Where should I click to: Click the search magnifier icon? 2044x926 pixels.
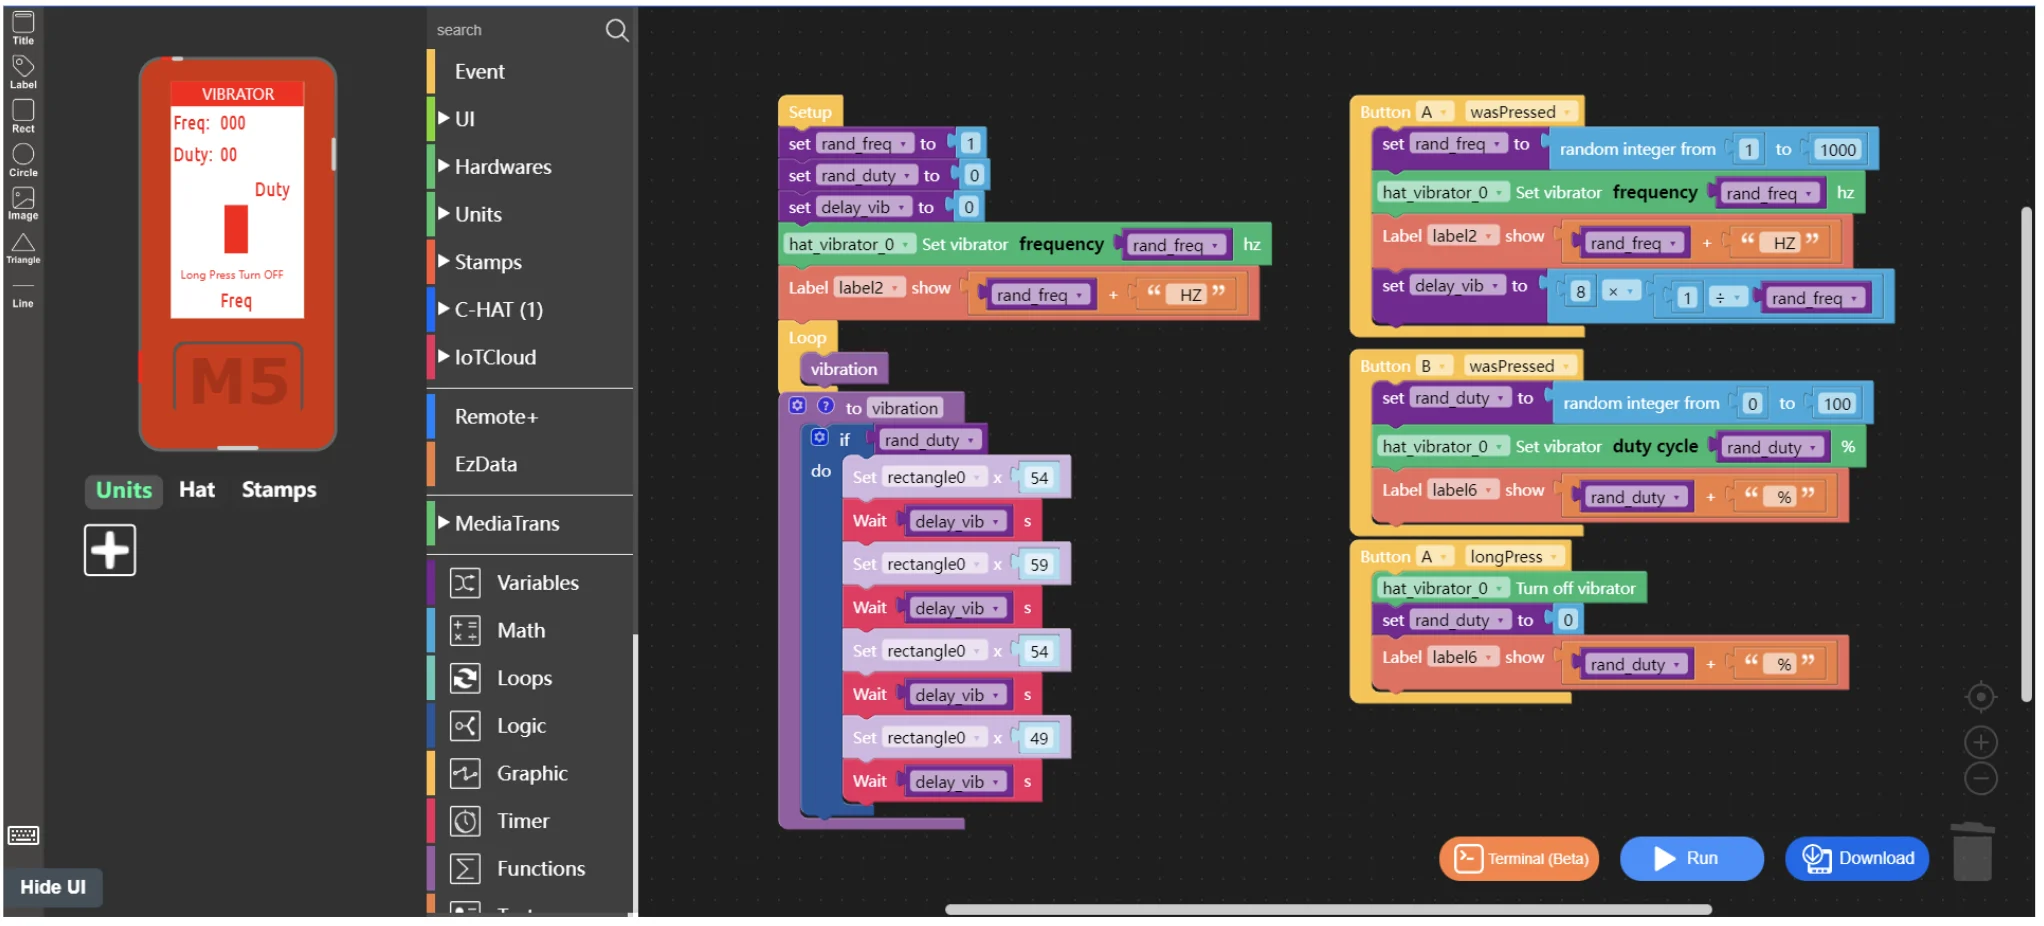point(617,31)
